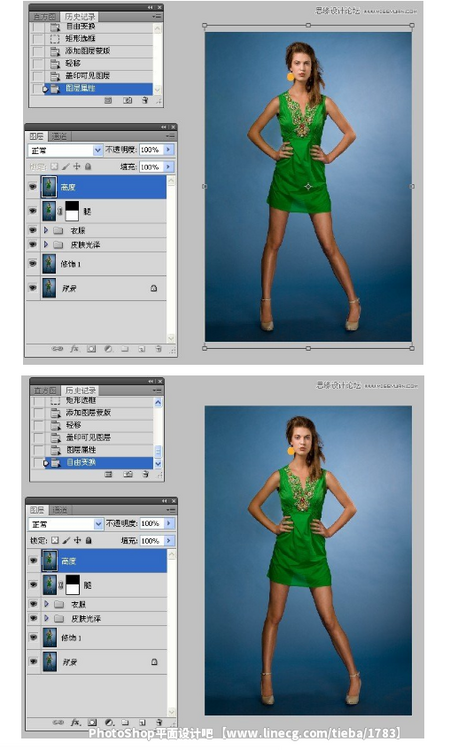Lower screenshot: click lock position icon

coord(77,540)
